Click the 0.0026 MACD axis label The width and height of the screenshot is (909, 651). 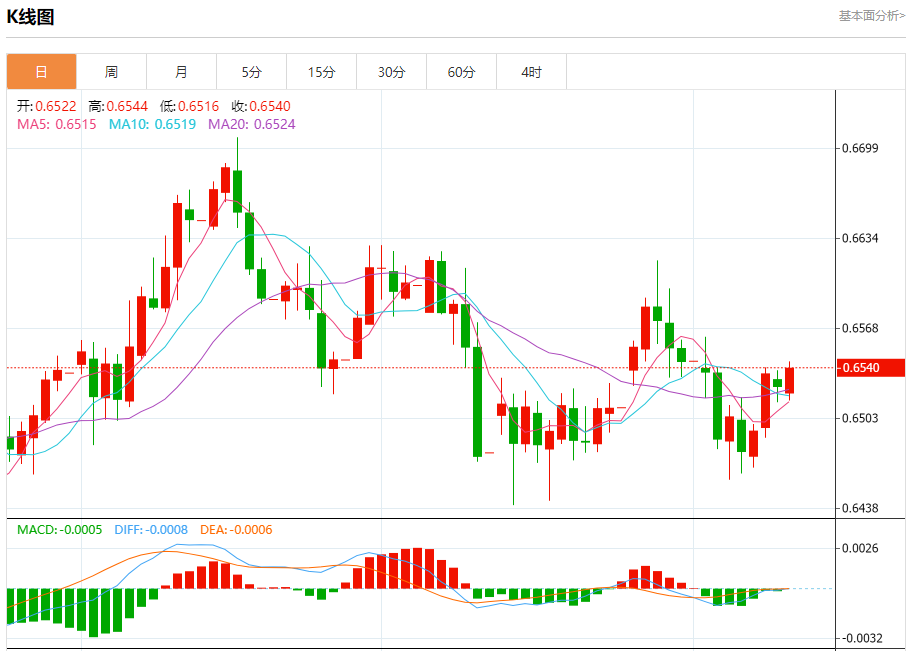(860, 548)
